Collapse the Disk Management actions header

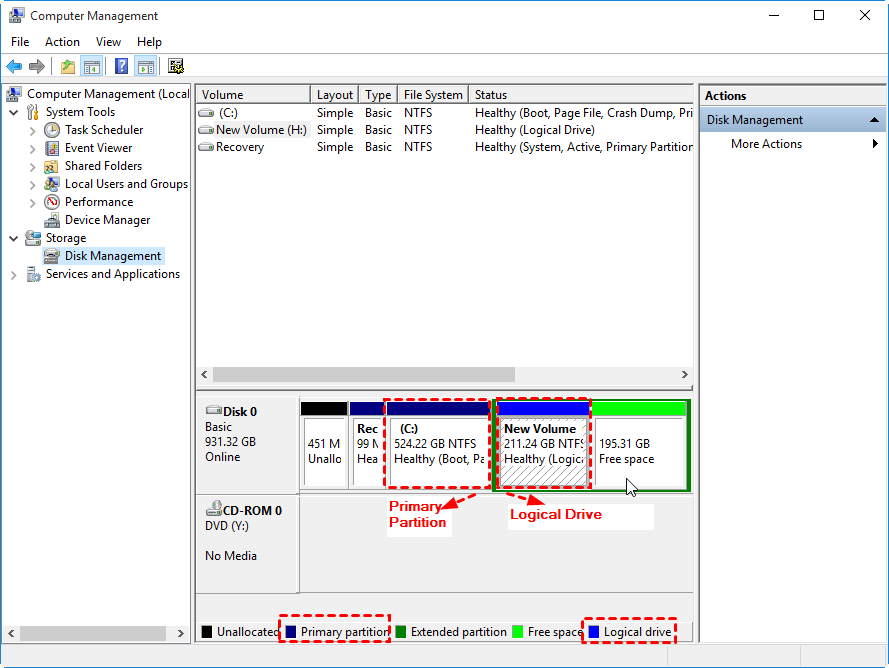point(874,119)
